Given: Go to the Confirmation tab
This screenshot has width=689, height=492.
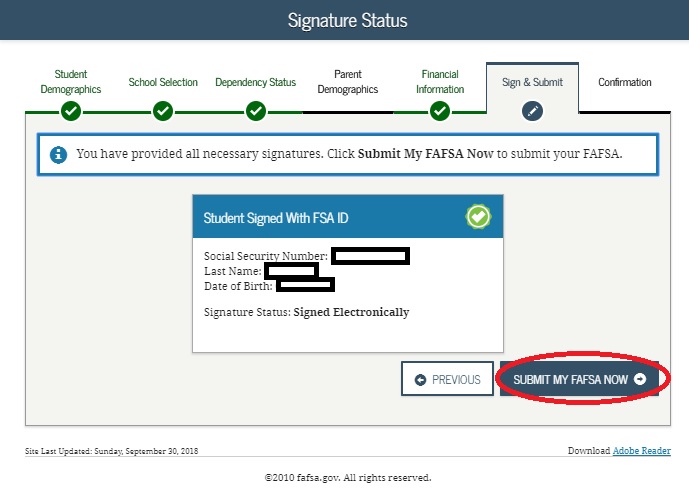Looking at the screenshot, I should 624,82.
